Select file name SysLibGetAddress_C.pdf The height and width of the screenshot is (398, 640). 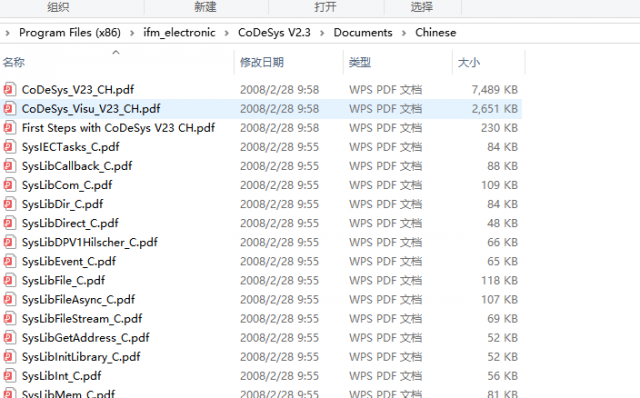86,338
